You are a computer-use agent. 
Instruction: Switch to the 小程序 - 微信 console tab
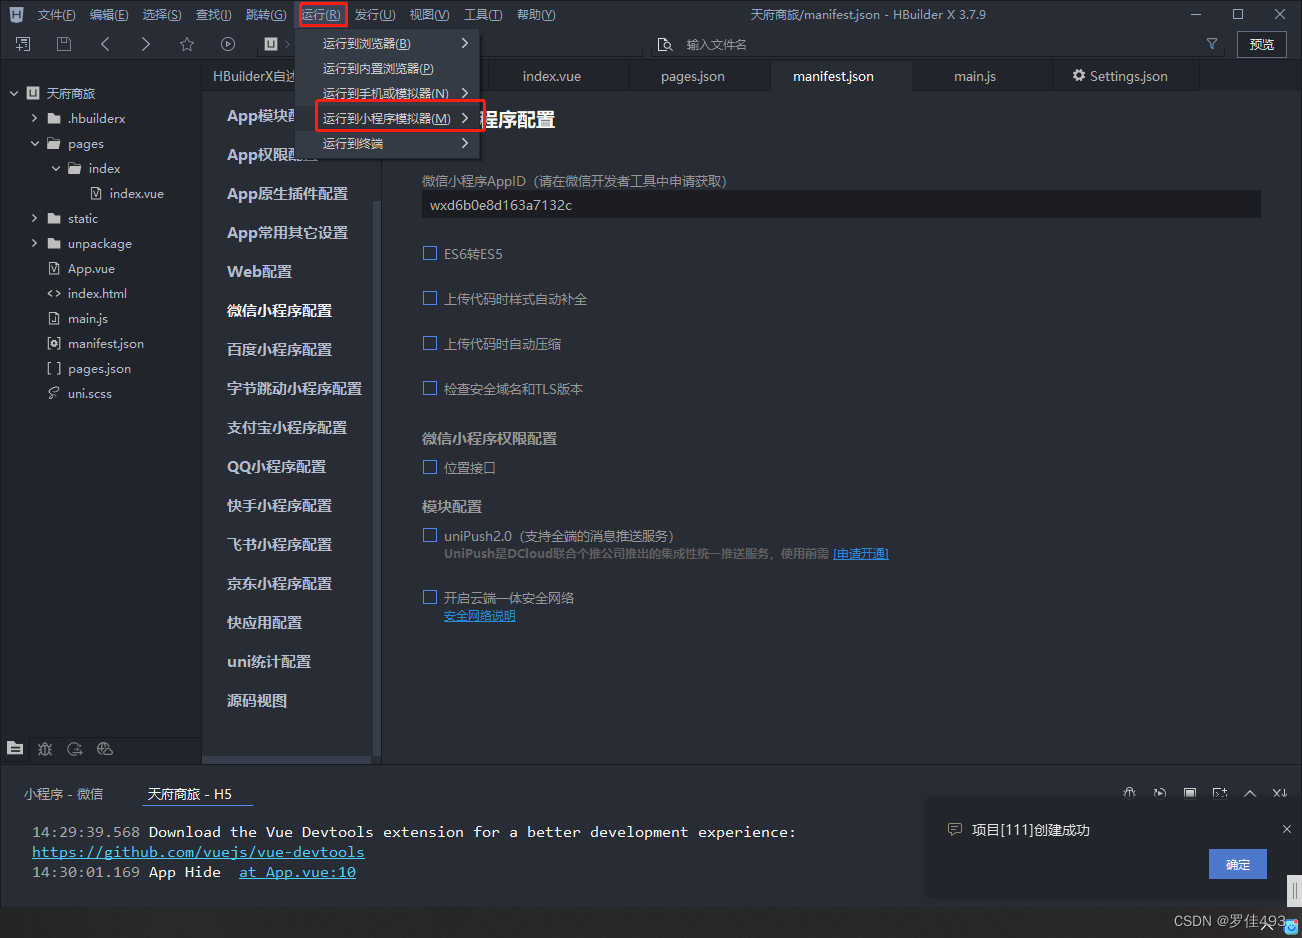point(63,794)
